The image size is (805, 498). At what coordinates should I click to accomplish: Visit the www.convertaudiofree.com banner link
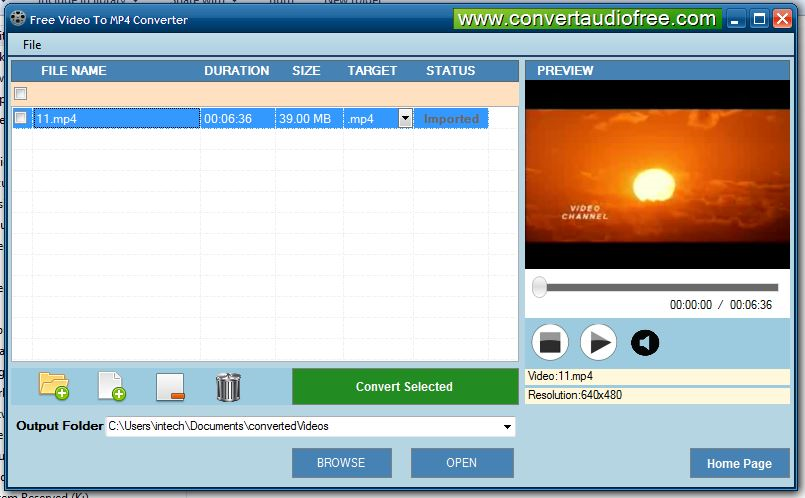(587, 19)
